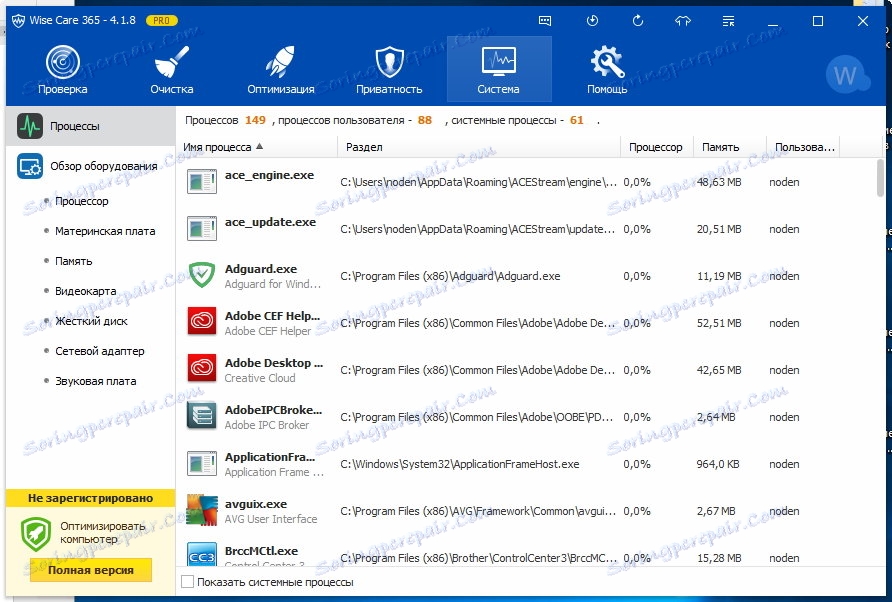Sort by Имя процесса column header
This screenshot has width=892, height=602.
click(257, 147)
